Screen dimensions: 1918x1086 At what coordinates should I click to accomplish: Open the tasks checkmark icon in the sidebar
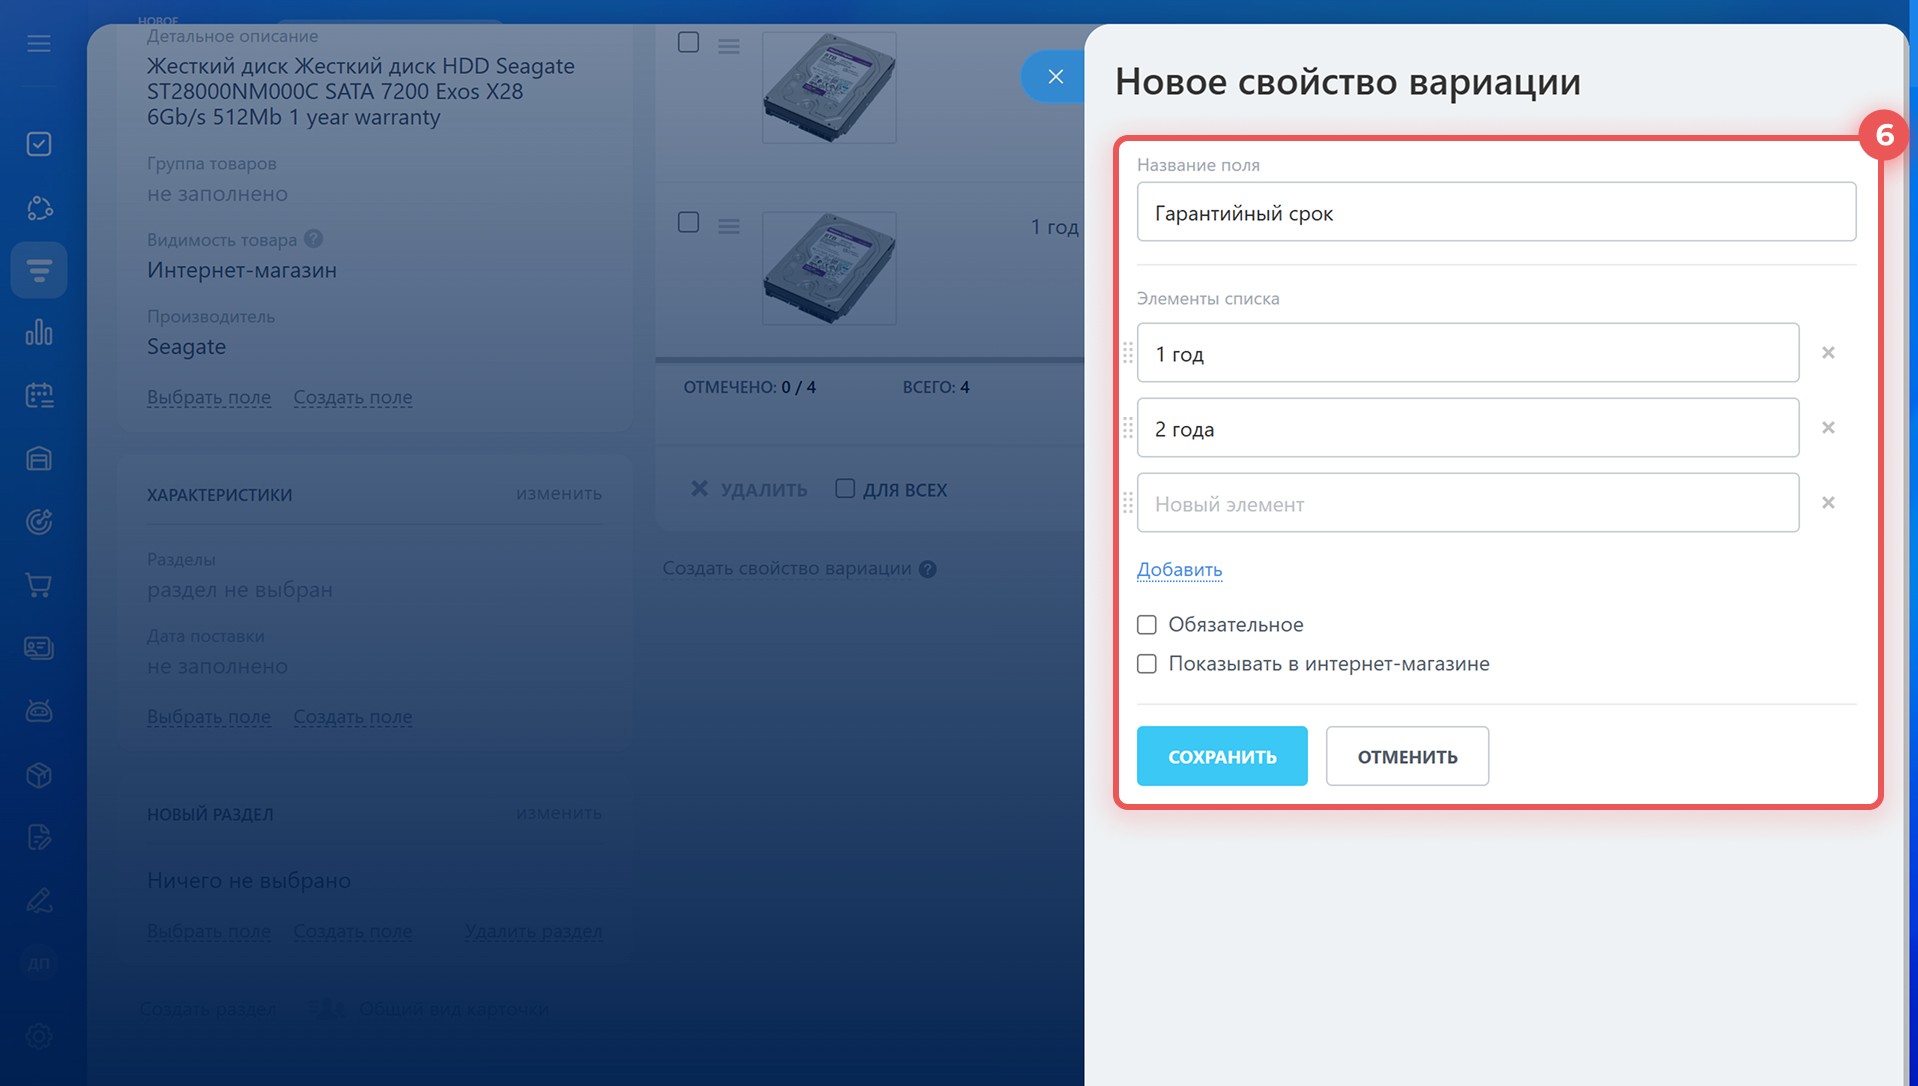coord(39,144)
